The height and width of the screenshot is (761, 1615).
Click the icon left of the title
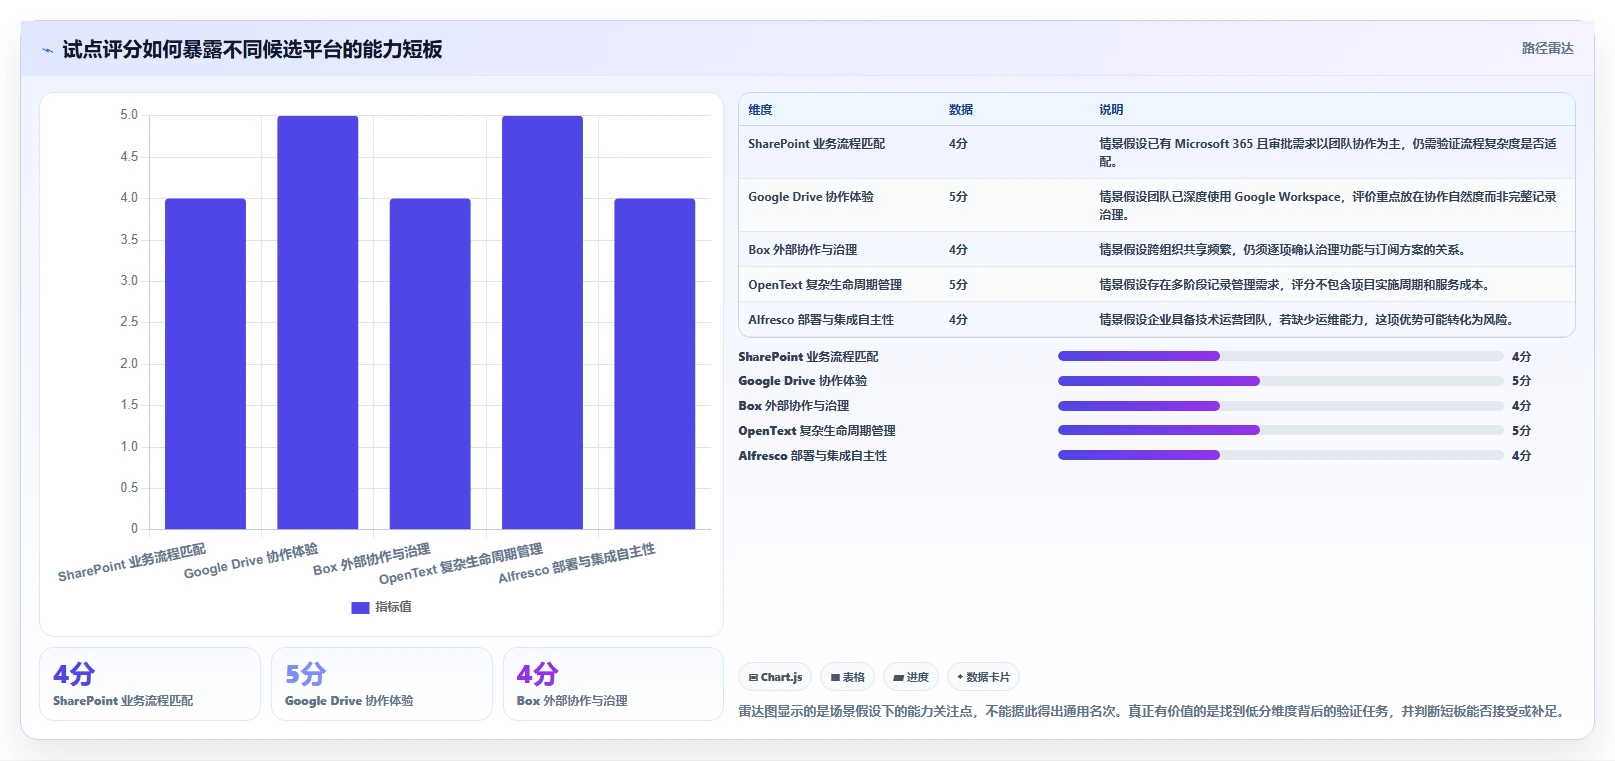[x=47, y=50]
